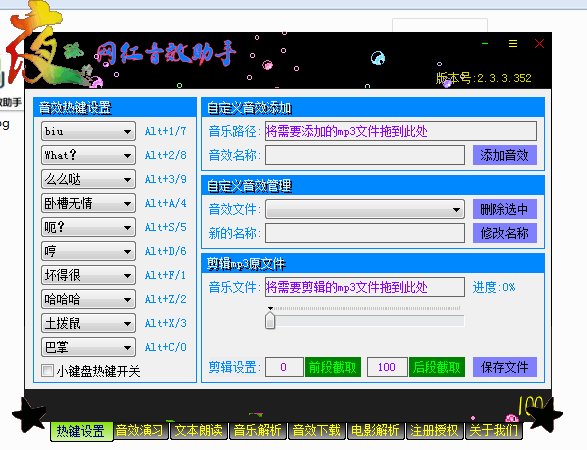Open the 文本朗读 tab
The height and width of the screenshot is (450, 587).
pos(198,430)
